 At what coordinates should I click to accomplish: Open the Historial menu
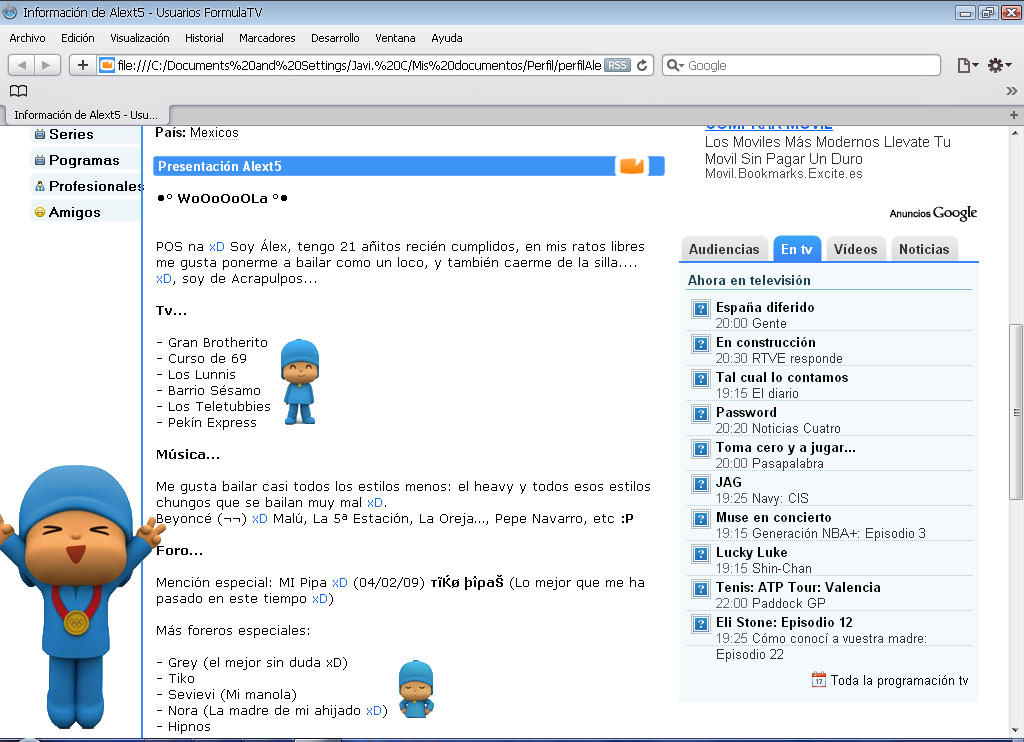pos(204,38)
